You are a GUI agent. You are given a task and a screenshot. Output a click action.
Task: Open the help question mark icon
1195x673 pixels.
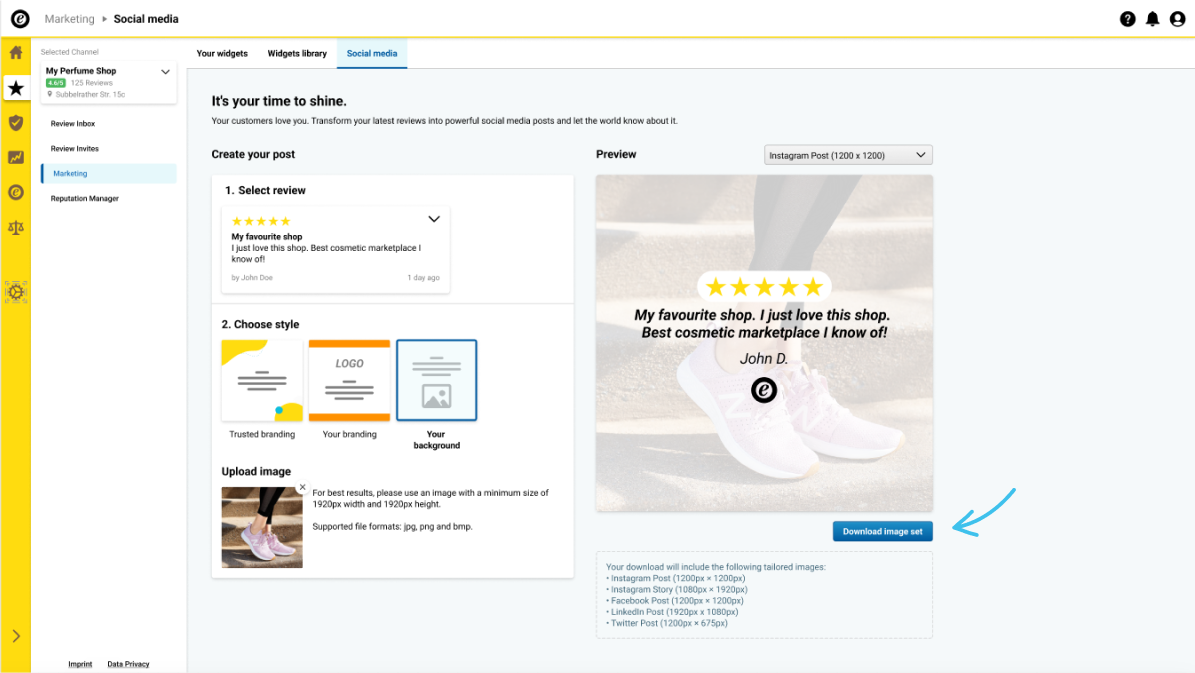pos(1127,19)
